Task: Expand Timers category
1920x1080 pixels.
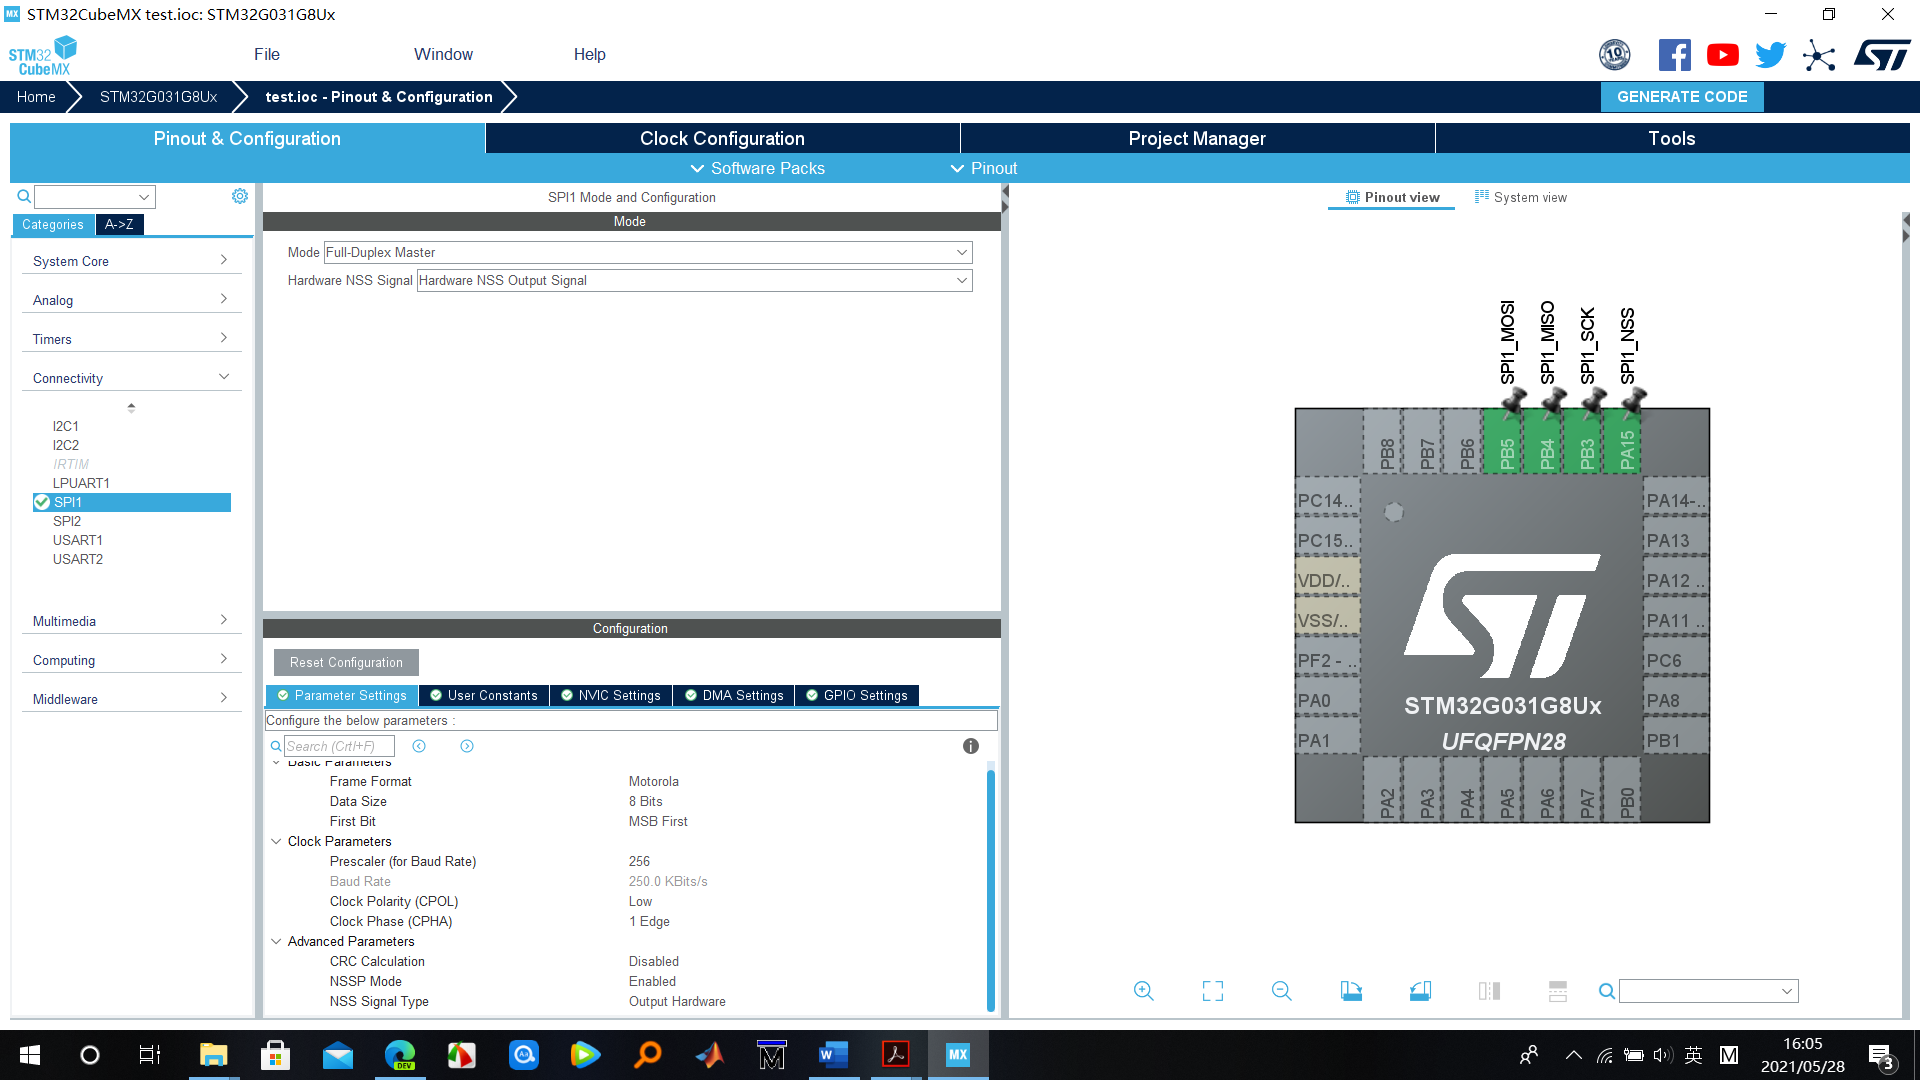Action: (131, 339)
